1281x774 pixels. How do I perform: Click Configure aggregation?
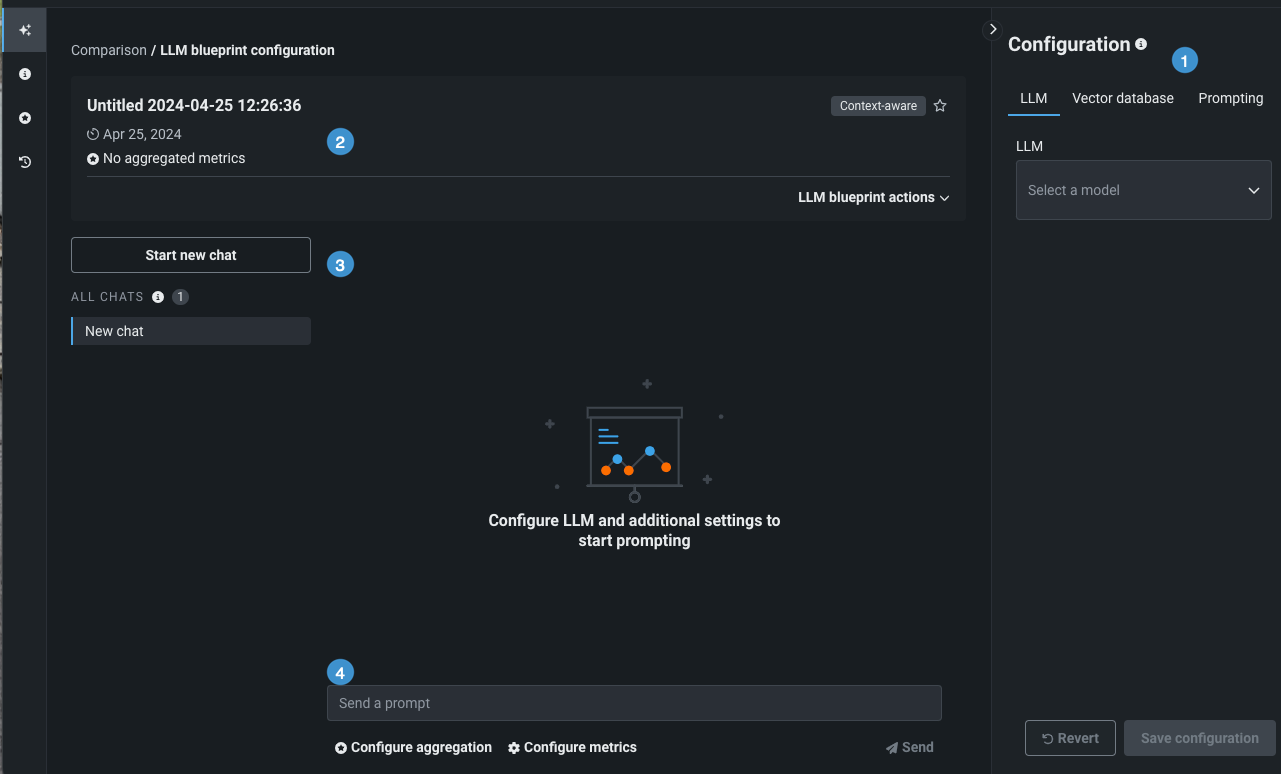click(x=413, y=747)
